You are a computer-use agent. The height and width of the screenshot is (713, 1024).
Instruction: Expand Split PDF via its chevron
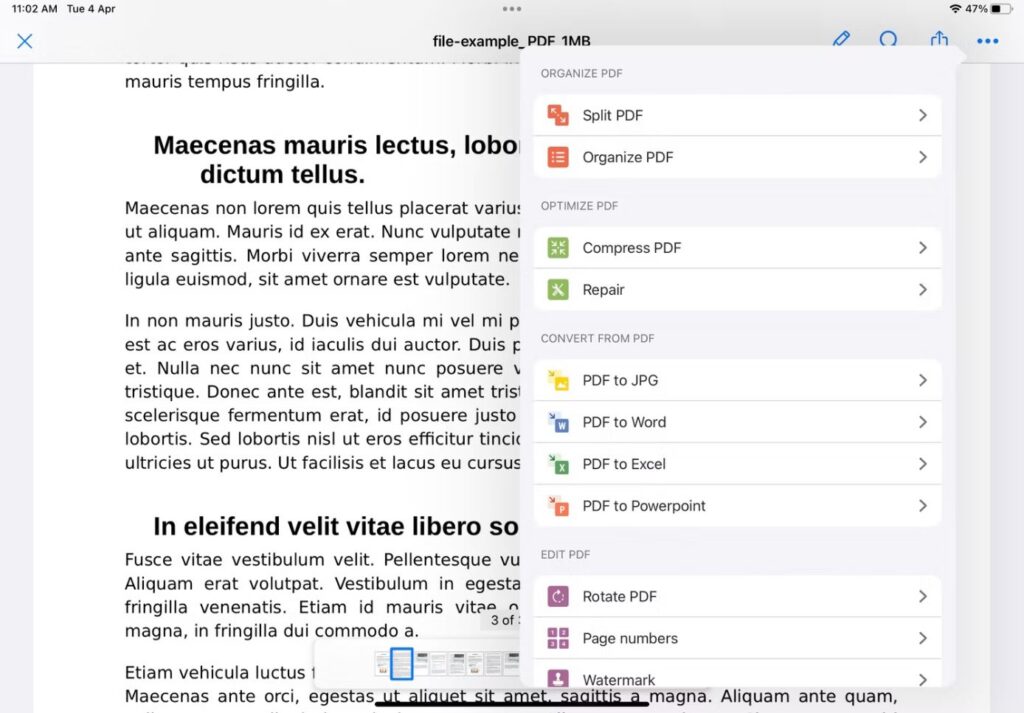tap(923, 115)
